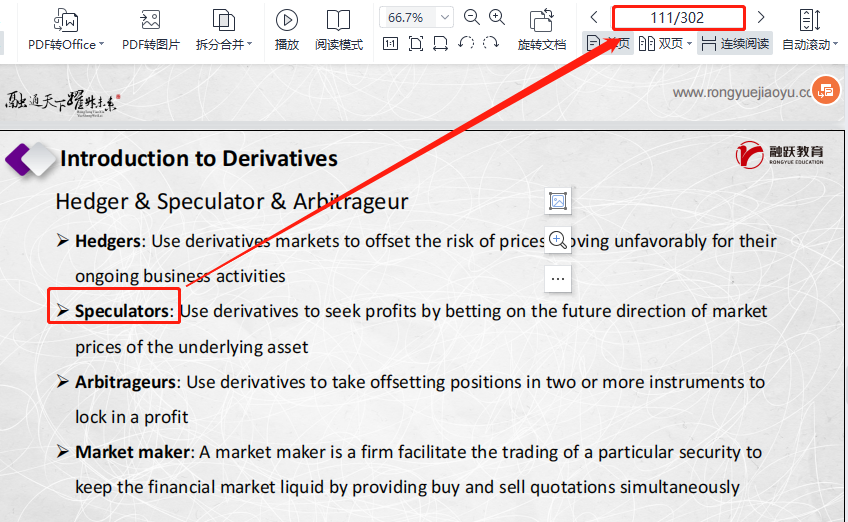Go to the next page arrow

coord(761,17)
